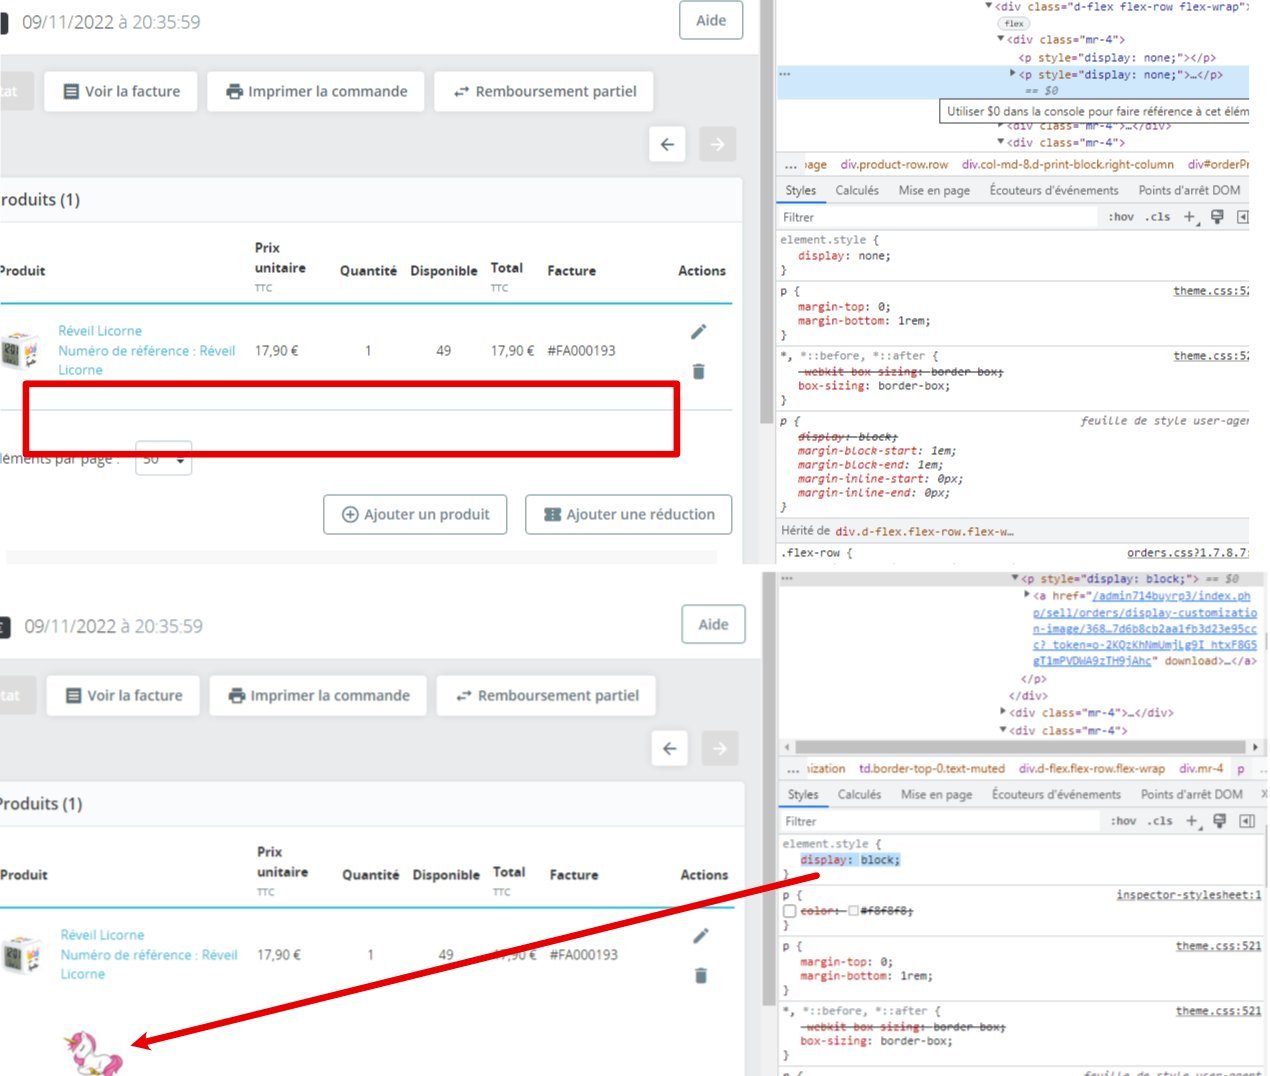
Task: Click the paint roller icon above display: none rule
Action: pos(1217,217)
